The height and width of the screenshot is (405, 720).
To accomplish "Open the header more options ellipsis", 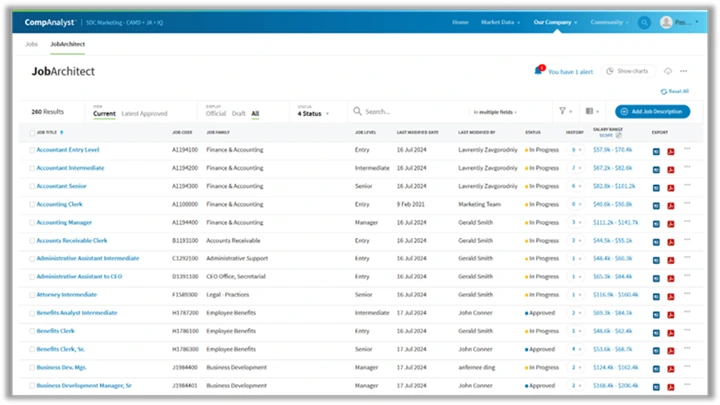I will click(x=684, y=71).
